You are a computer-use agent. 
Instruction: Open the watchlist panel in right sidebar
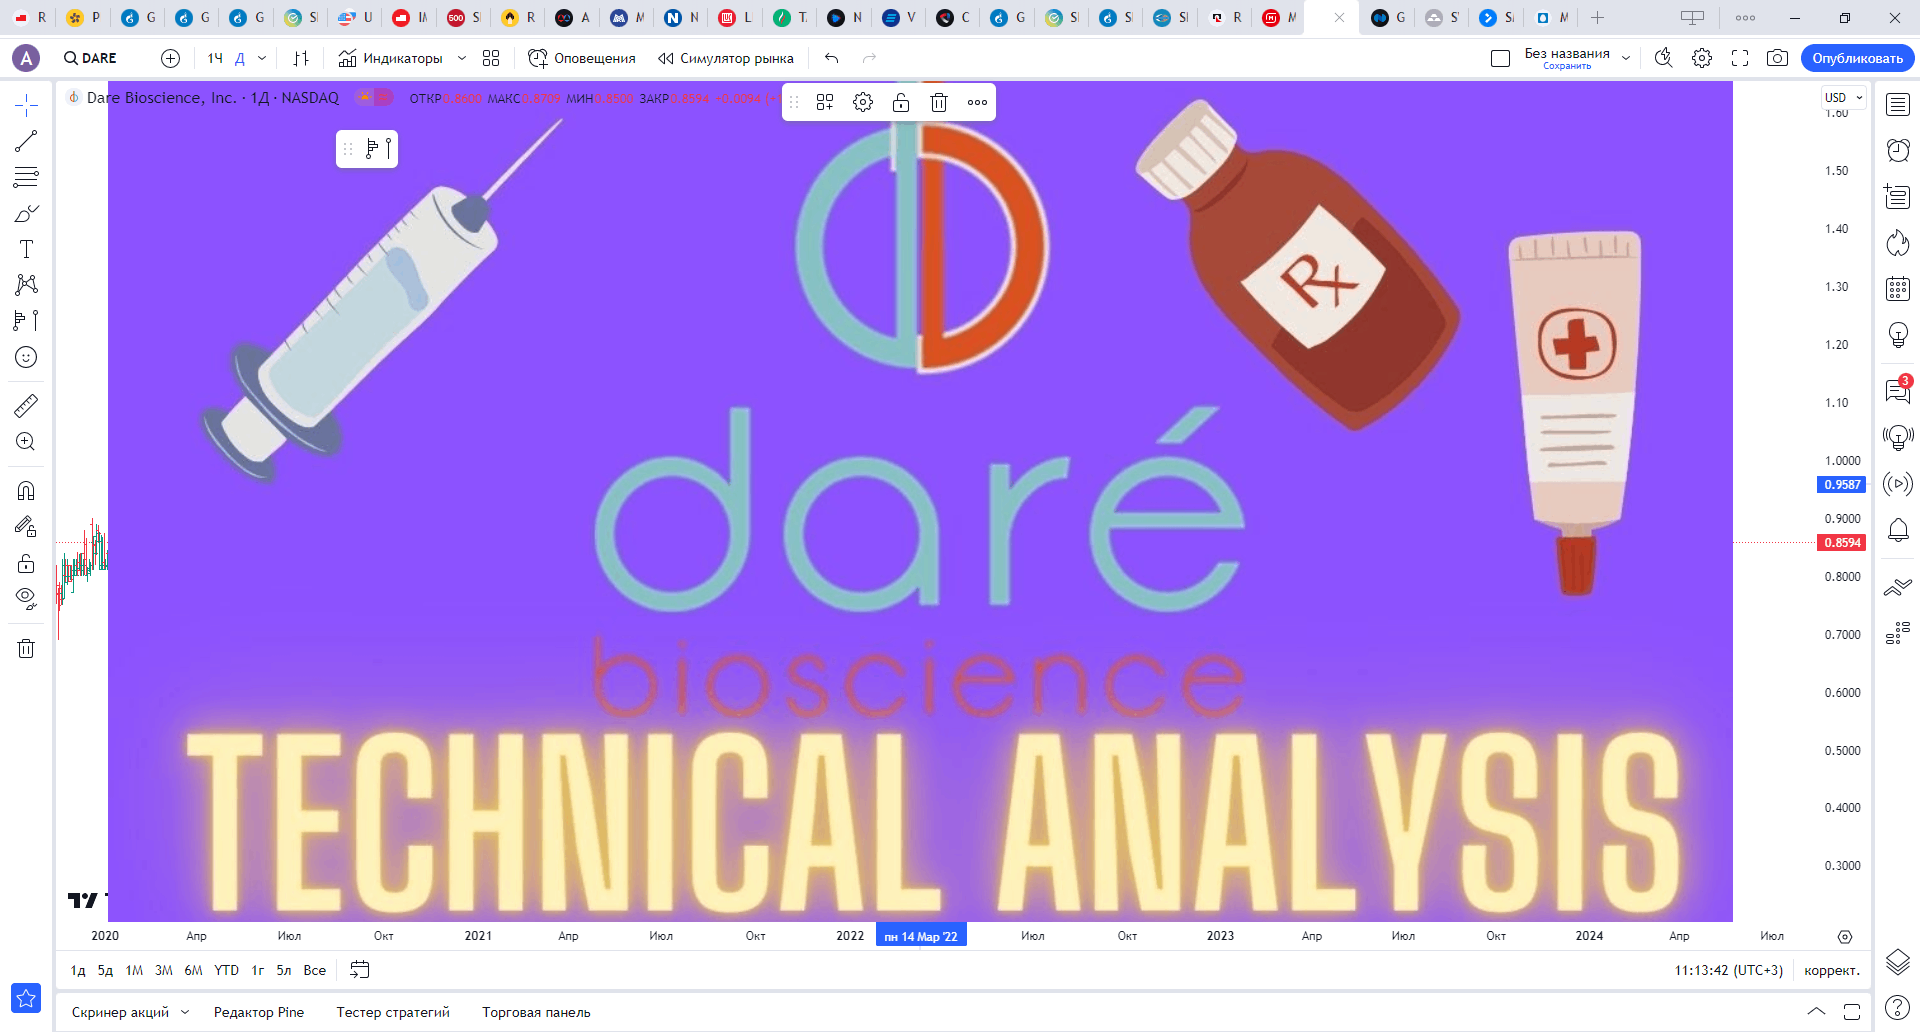click(x=1898, y=105)
